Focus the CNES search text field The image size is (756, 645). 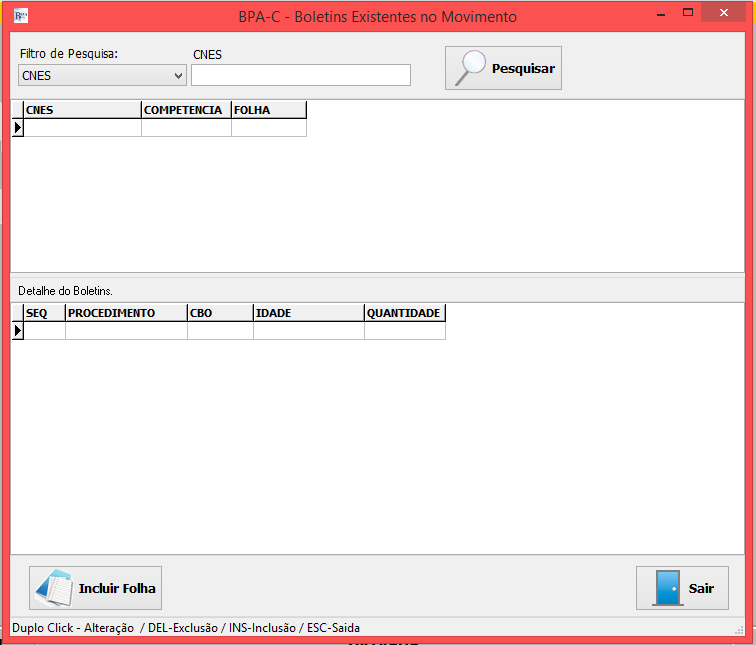pos(300,75)
